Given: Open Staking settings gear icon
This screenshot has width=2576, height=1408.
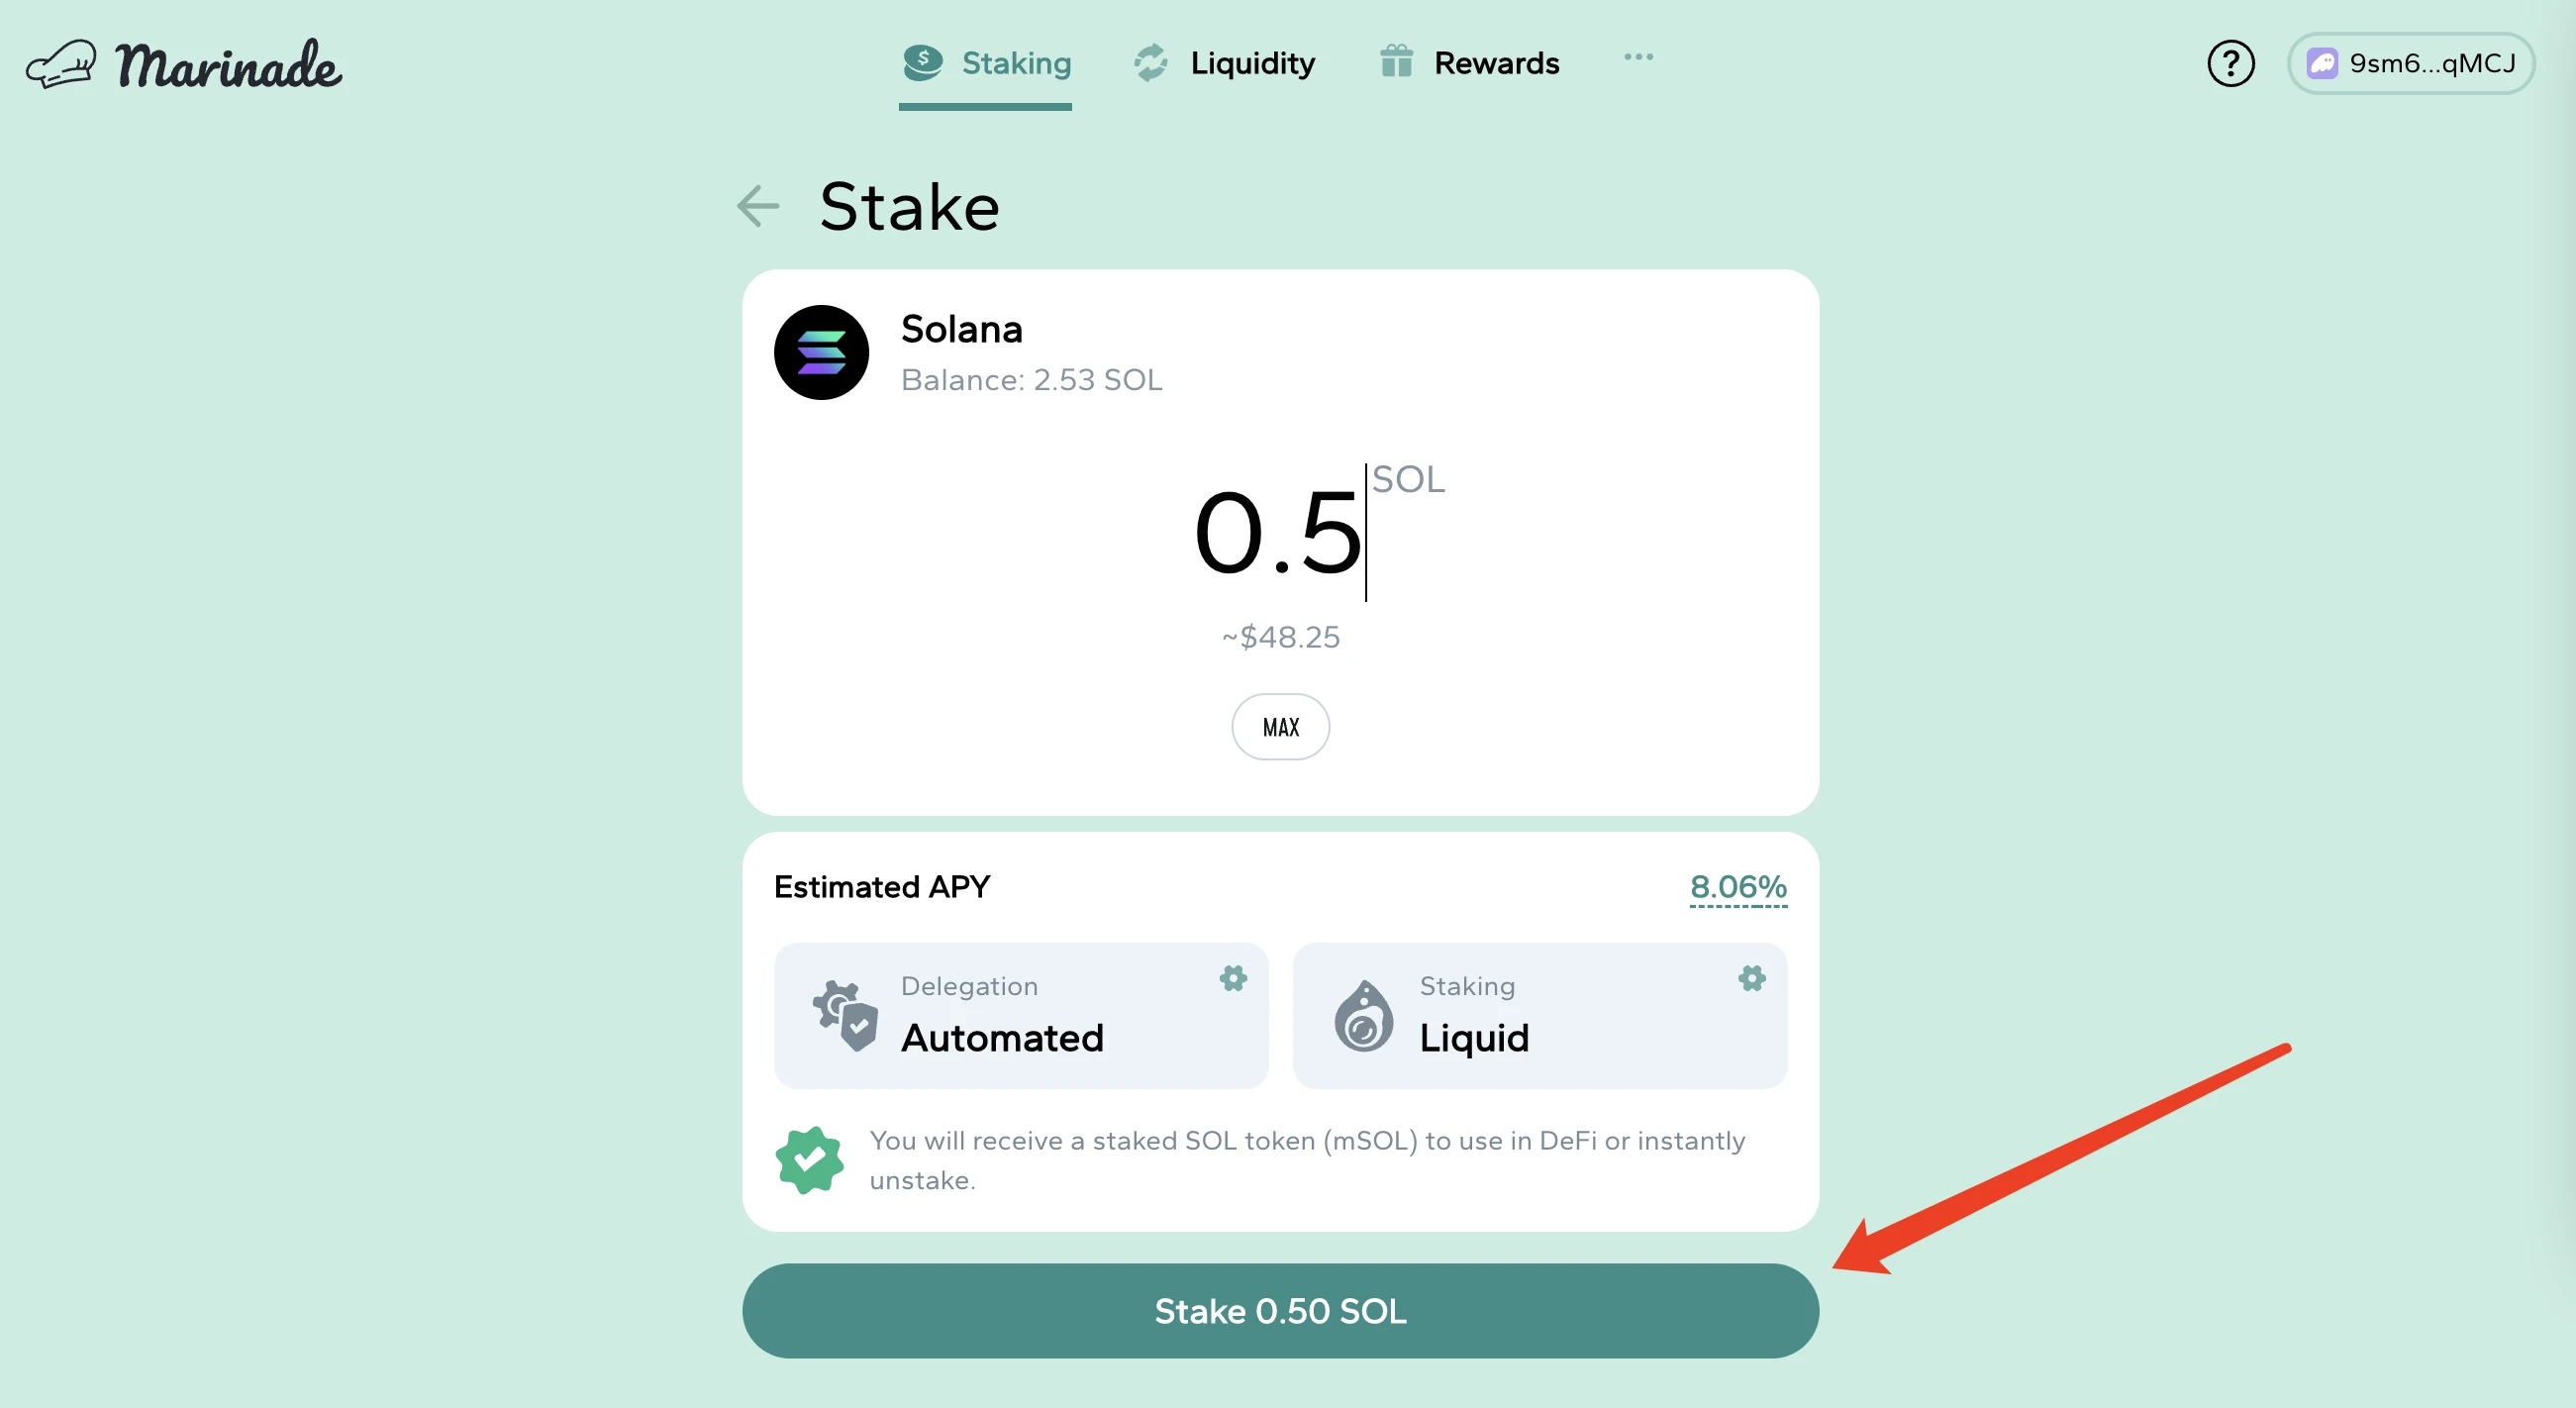Looking at the screenshot, I should tap(1751, 978).
